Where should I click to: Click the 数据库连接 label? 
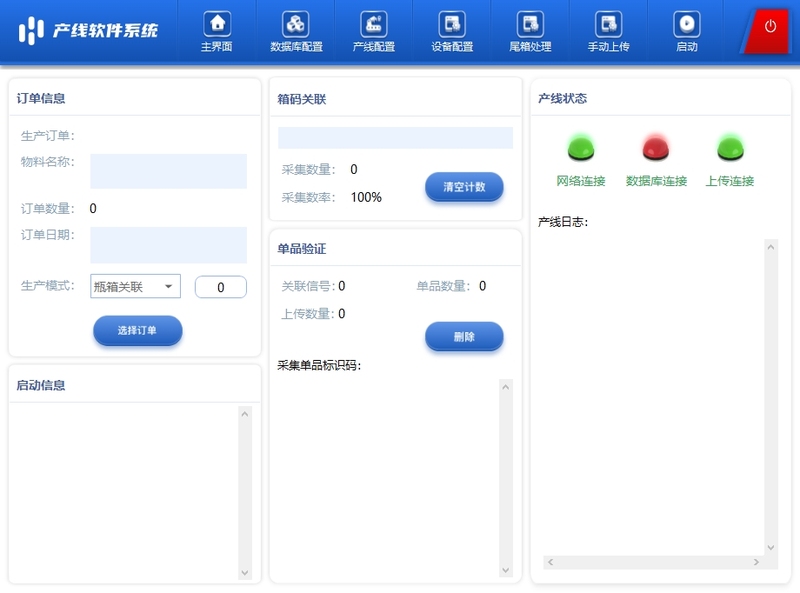coord(656,181)
